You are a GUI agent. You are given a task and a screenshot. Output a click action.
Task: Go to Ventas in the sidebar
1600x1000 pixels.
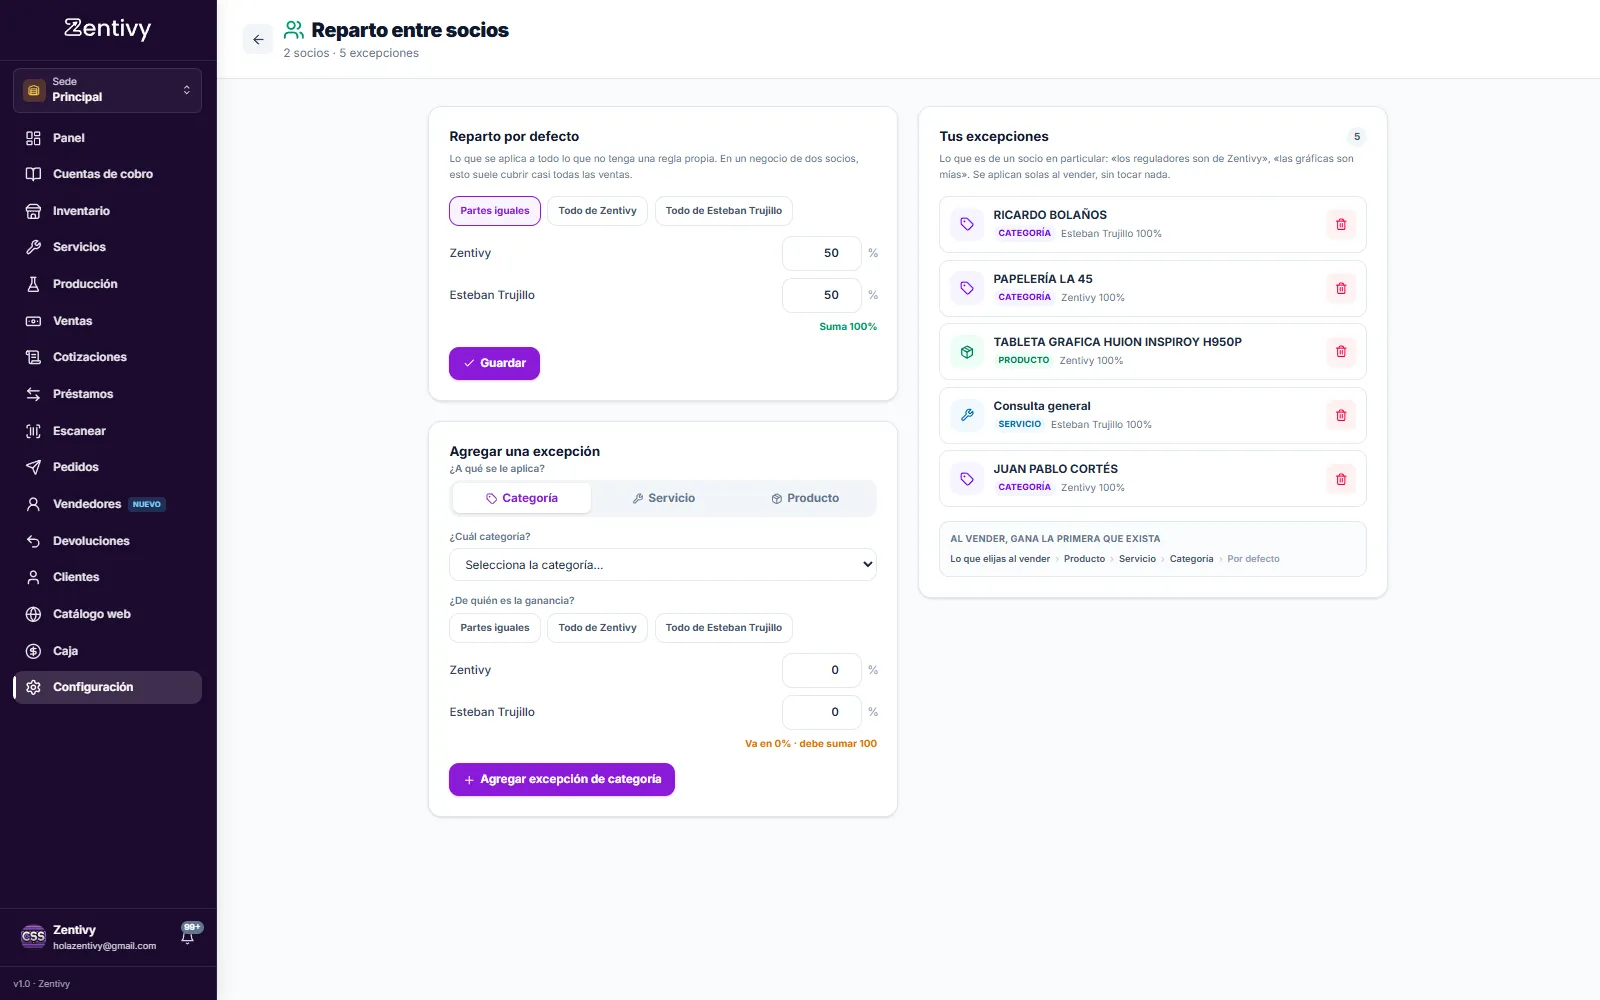107,321
